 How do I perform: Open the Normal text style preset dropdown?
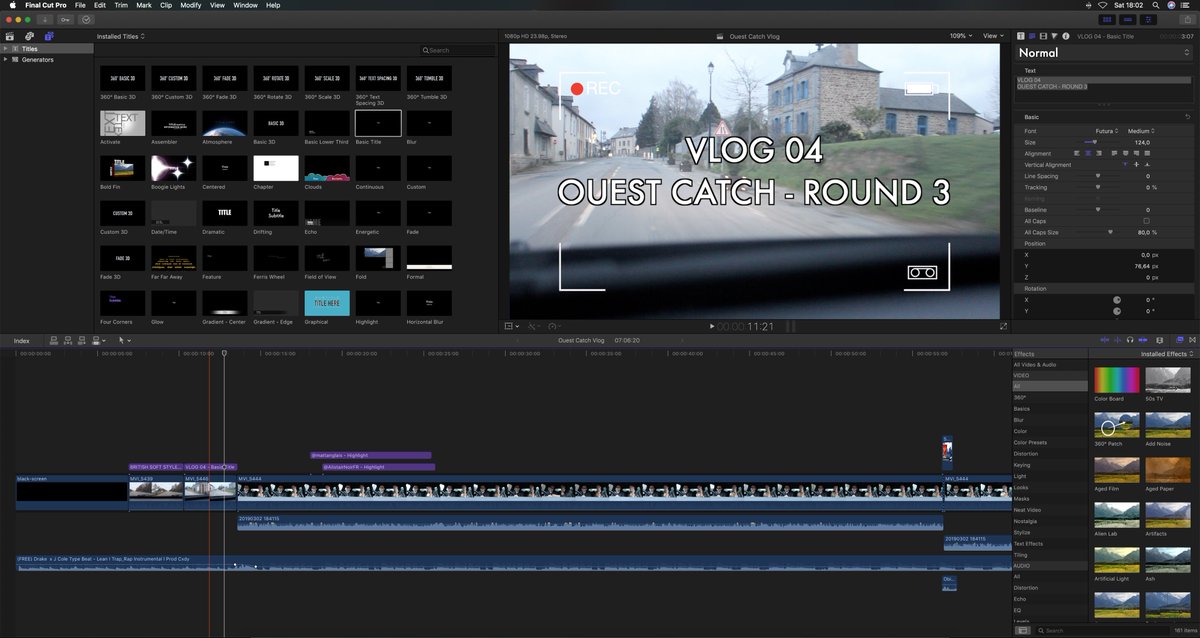click(x=1105, y=53)
